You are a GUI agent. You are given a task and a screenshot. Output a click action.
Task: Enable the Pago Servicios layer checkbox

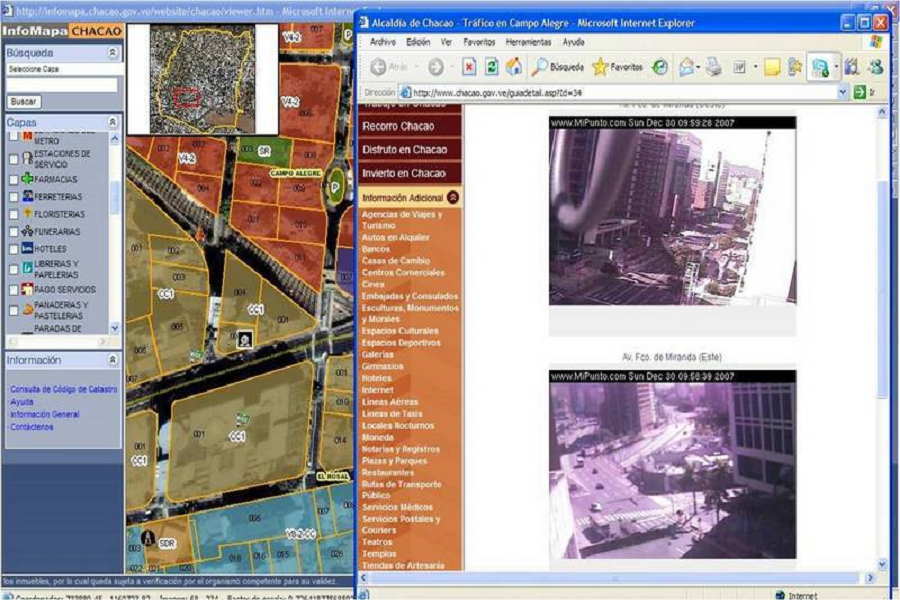14,290
